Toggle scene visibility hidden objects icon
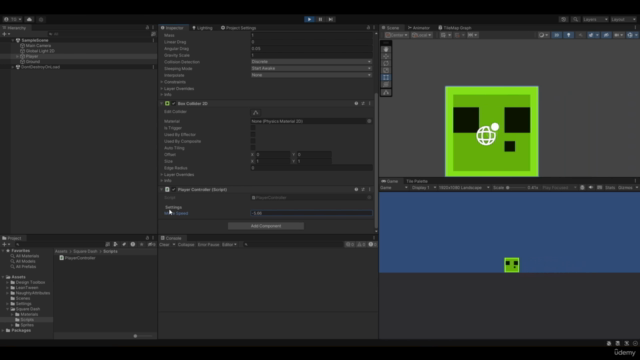640x360 pixels. click(x=606, y=35)
